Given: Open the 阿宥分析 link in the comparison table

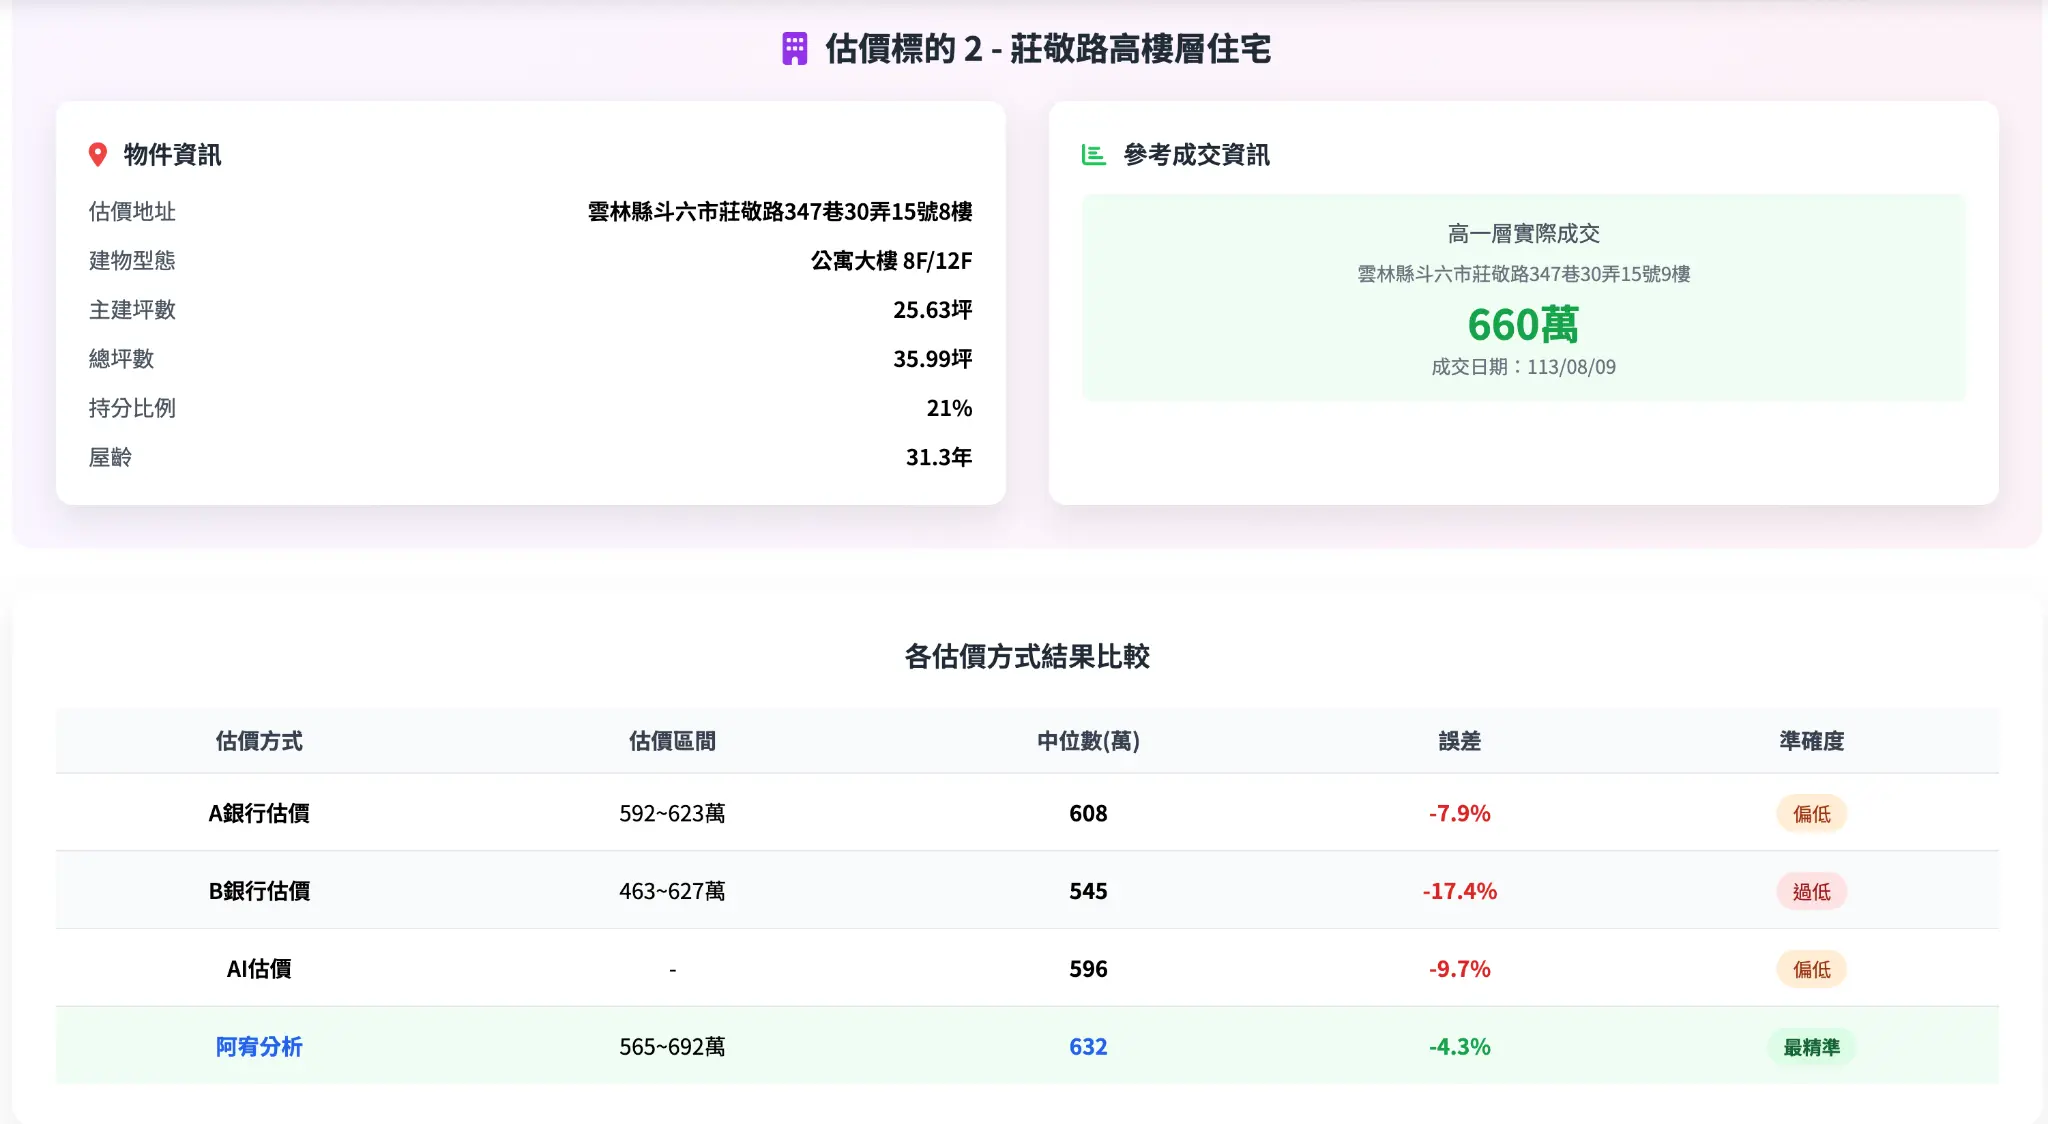Looking at the screenshot, I should [x=259, y=1047].
